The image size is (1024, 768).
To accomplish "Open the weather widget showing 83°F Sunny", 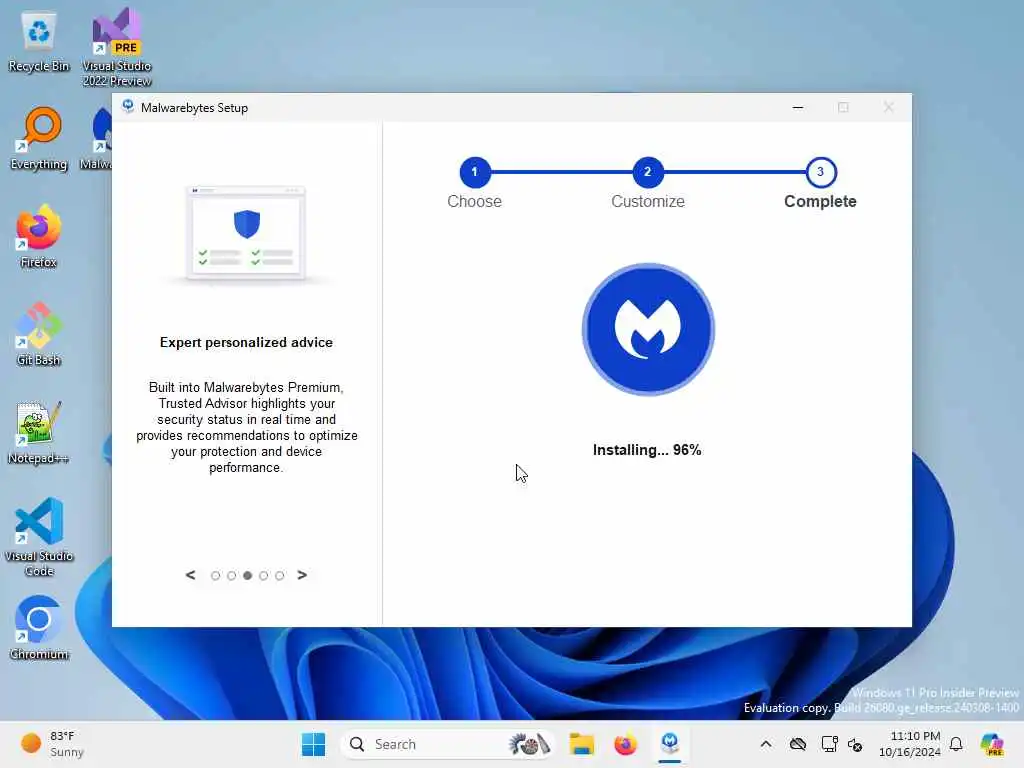I will [52, 744].
